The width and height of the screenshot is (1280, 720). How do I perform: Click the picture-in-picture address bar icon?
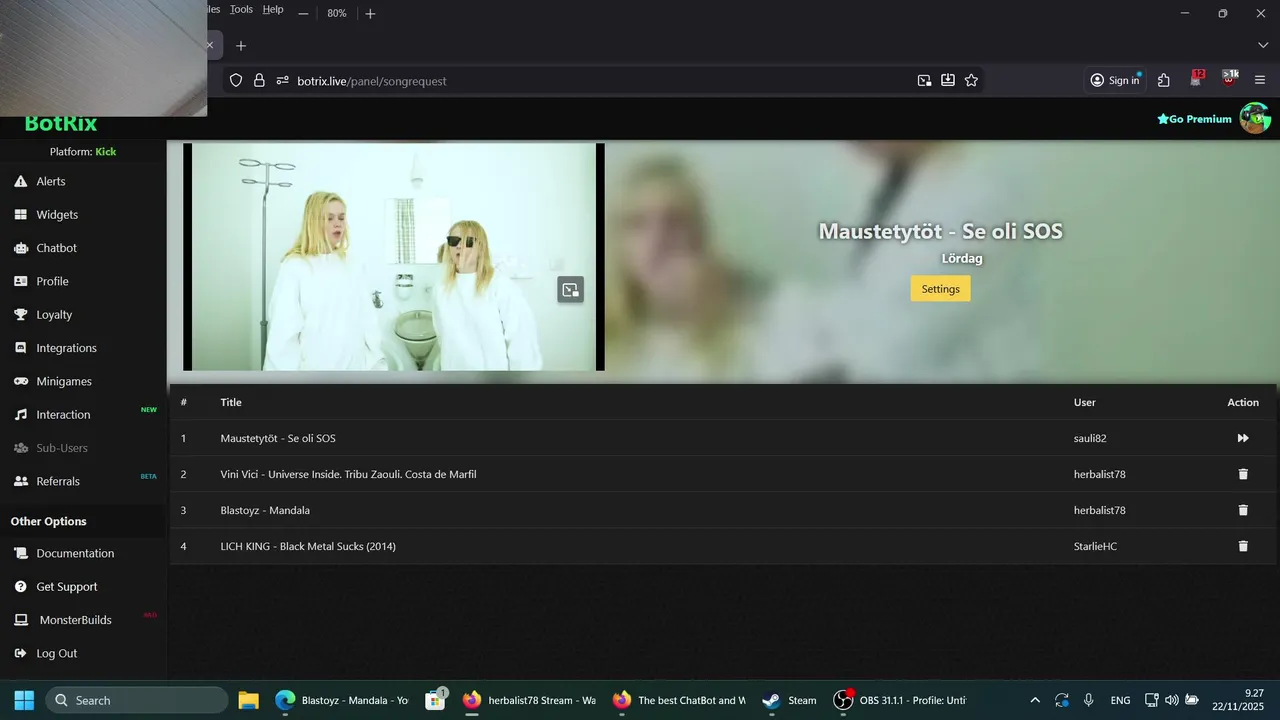coord(925,80)
